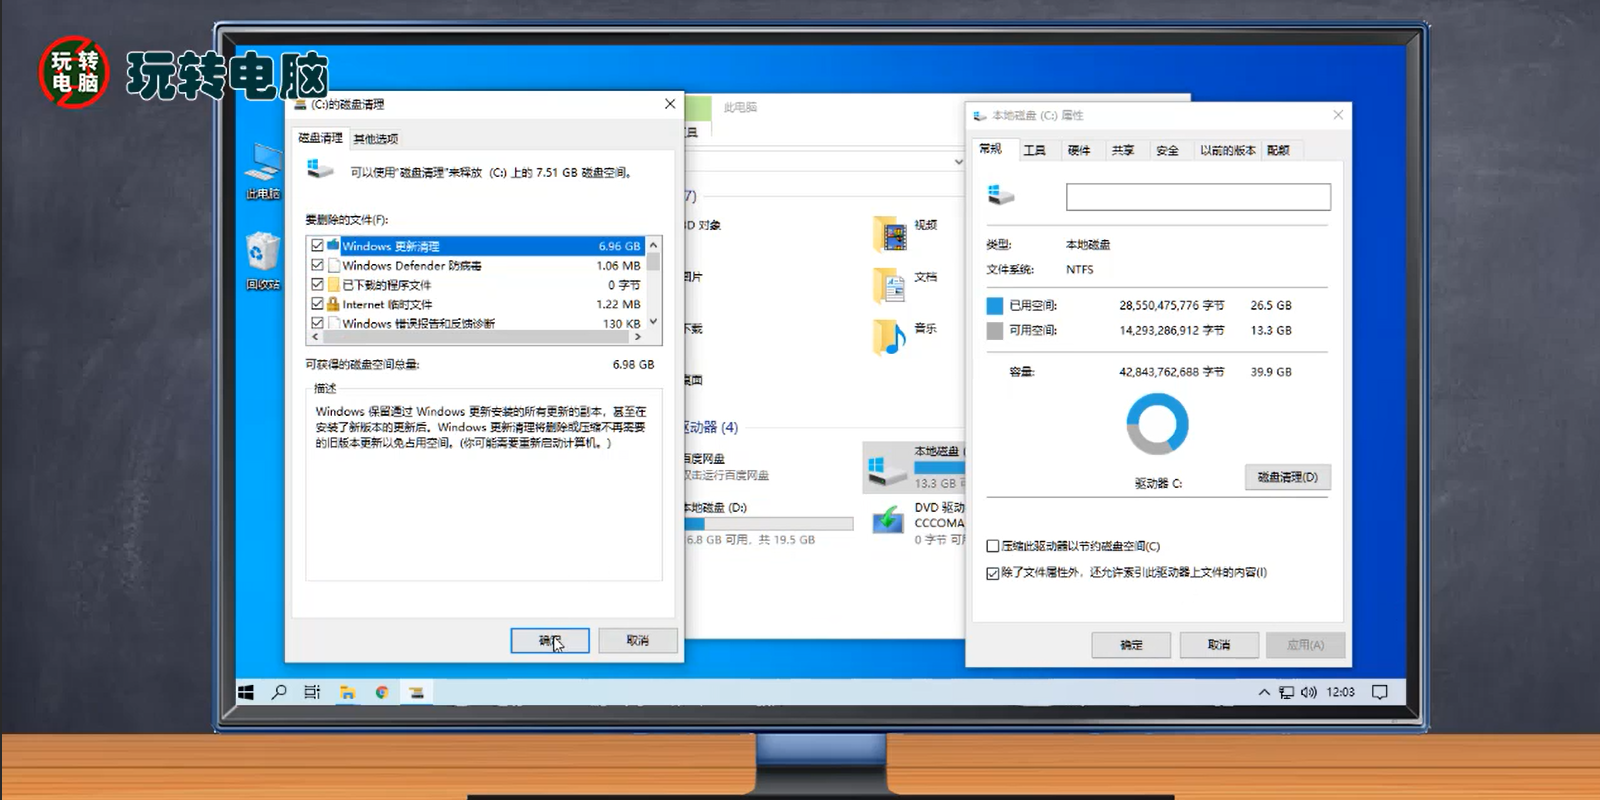Open the 共享 tab in properties
The height and width of the screenshot is (800, 1600).
point(1123,150)
